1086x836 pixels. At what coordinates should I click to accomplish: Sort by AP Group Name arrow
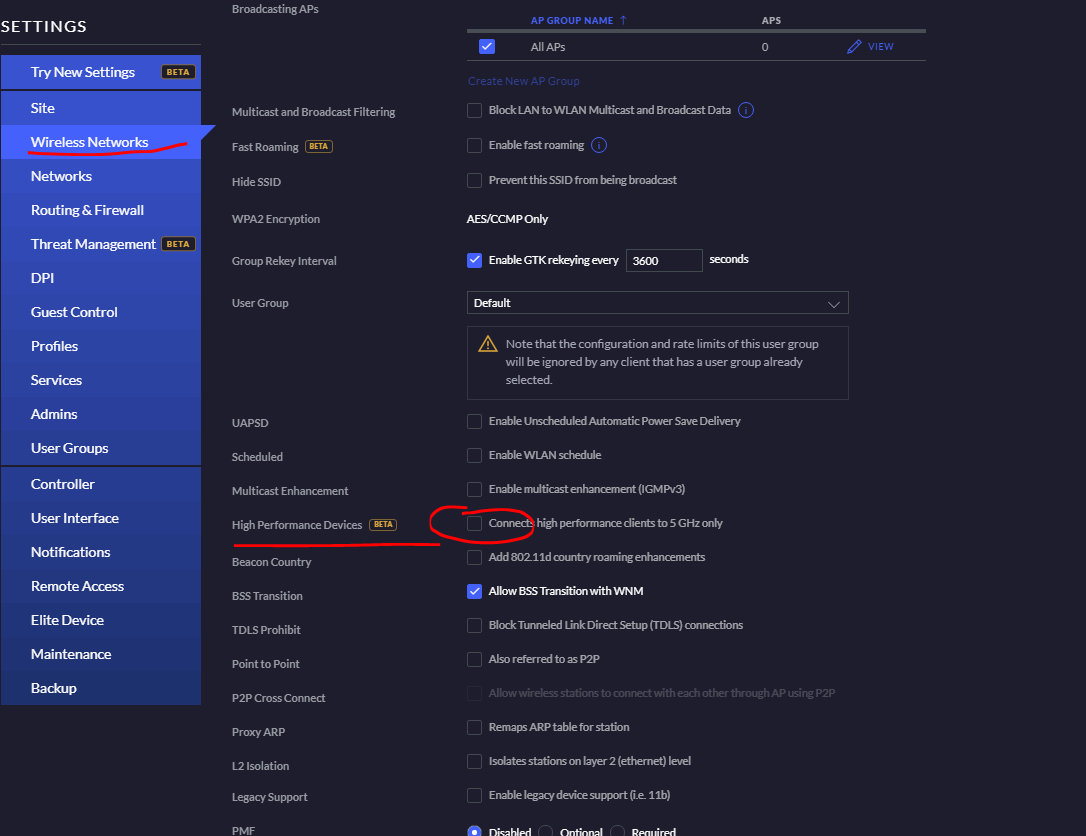[624, 20]
